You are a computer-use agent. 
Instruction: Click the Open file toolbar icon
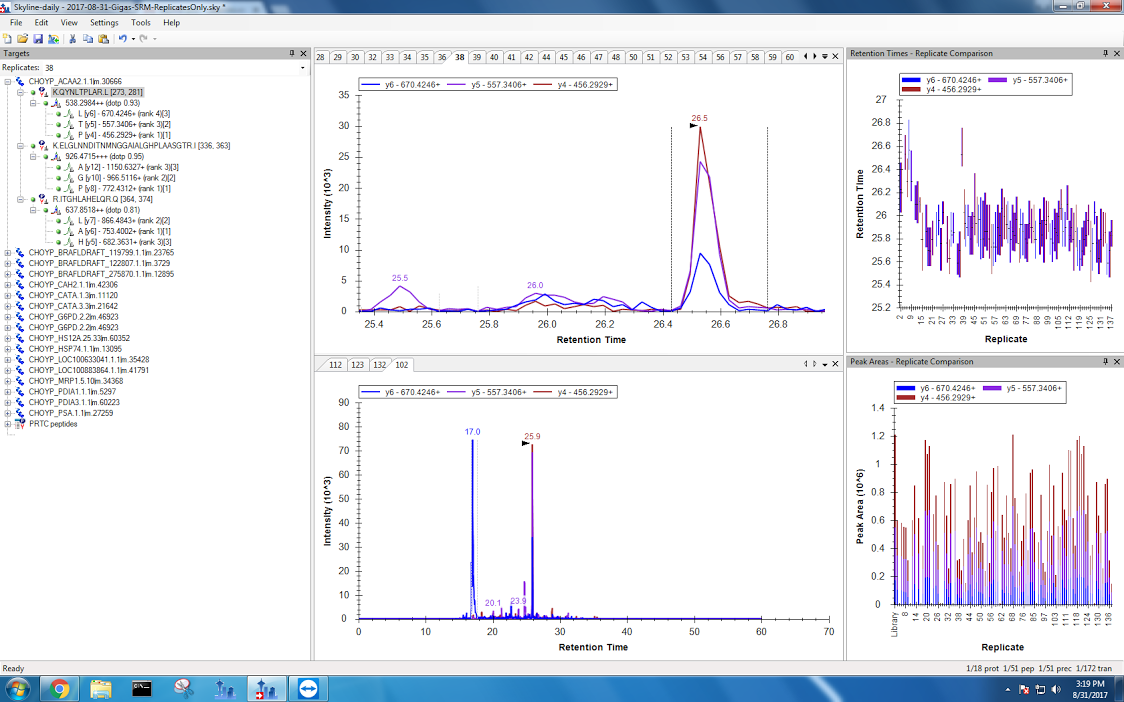22,38
